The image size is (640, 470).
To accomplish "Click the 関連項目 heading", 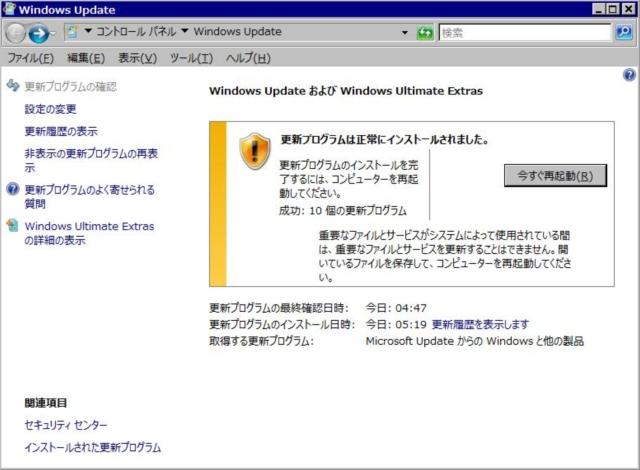I will pyautogui.click(x=46, y=403).
